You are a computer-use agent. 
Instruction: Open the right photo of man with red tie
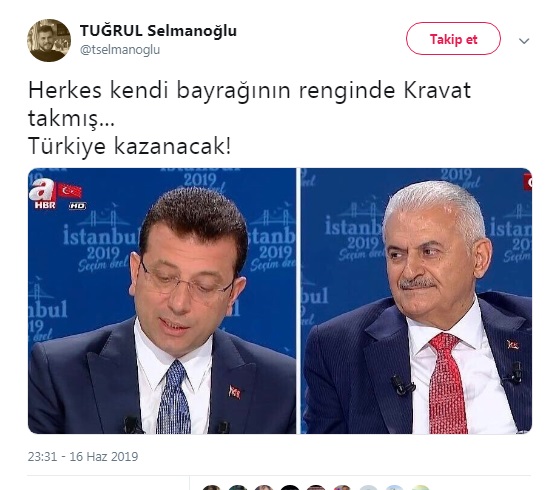(x=417, y=301)
